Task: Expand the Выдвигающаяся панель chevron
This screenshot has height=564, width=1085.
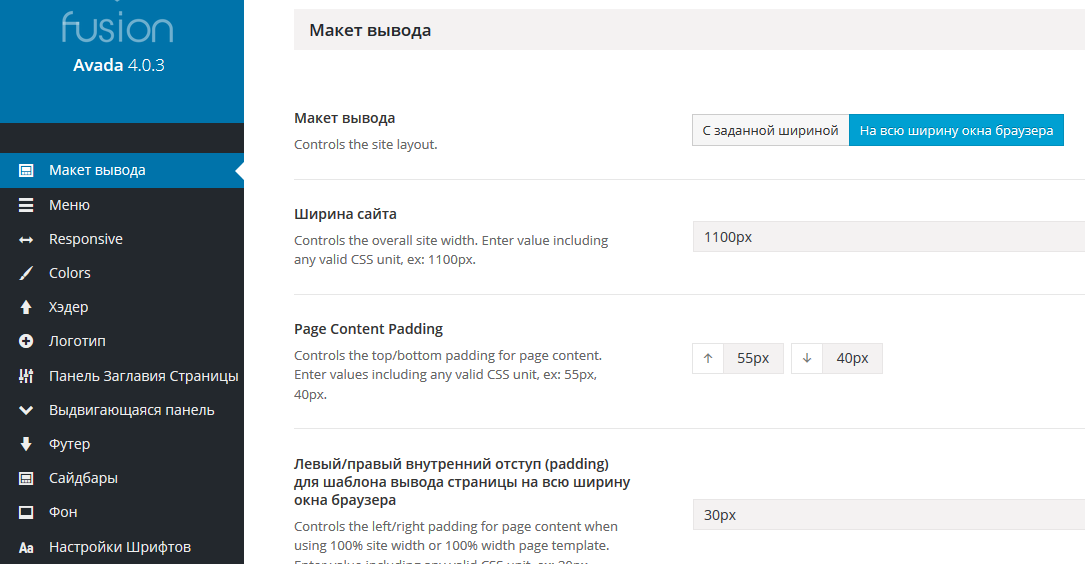Action: click(27, 410)
